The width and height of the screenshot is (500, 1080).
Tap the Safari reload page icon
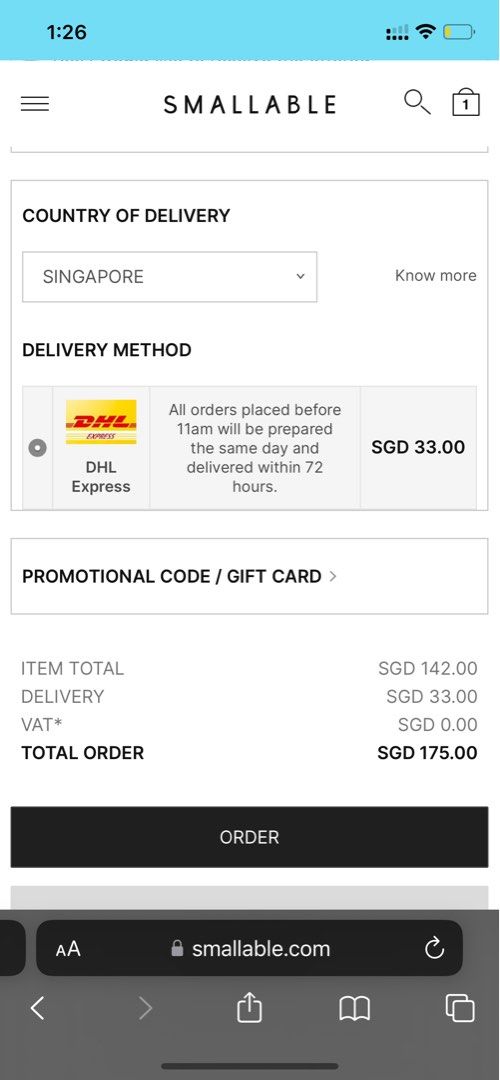[435, 948]
